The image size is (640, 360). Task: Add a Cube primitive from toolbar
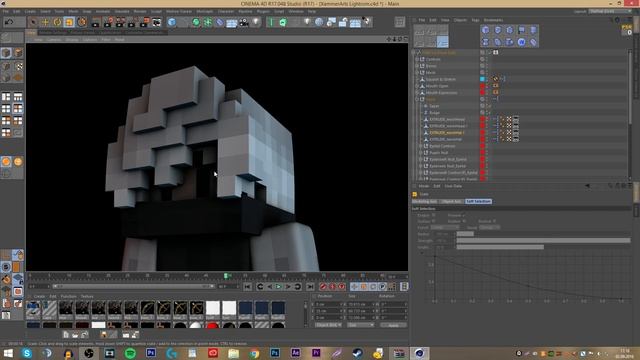(172, 22)
